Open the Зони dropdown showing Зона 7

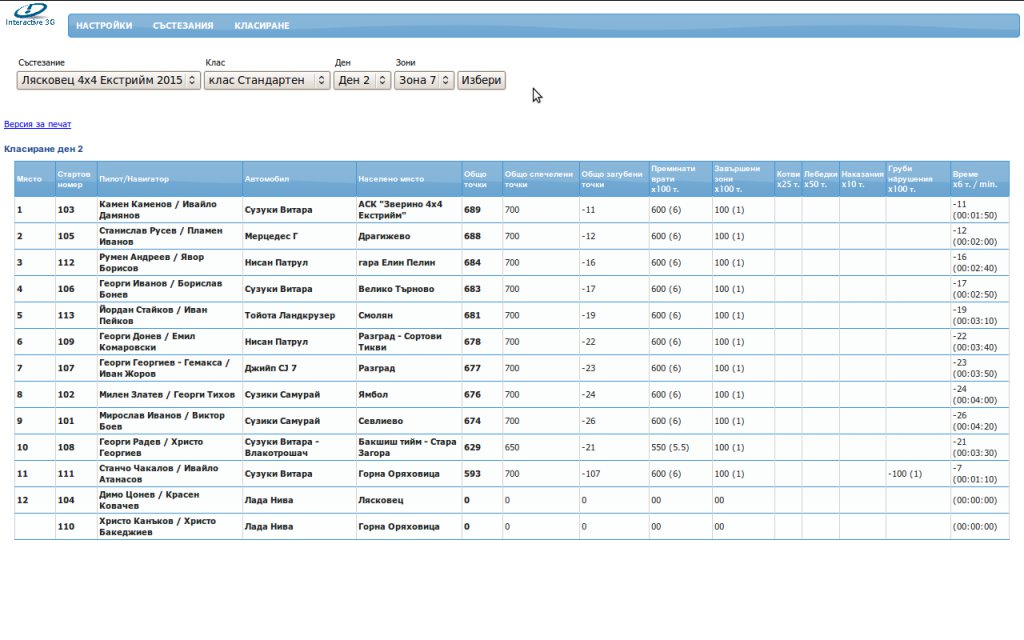424,80
